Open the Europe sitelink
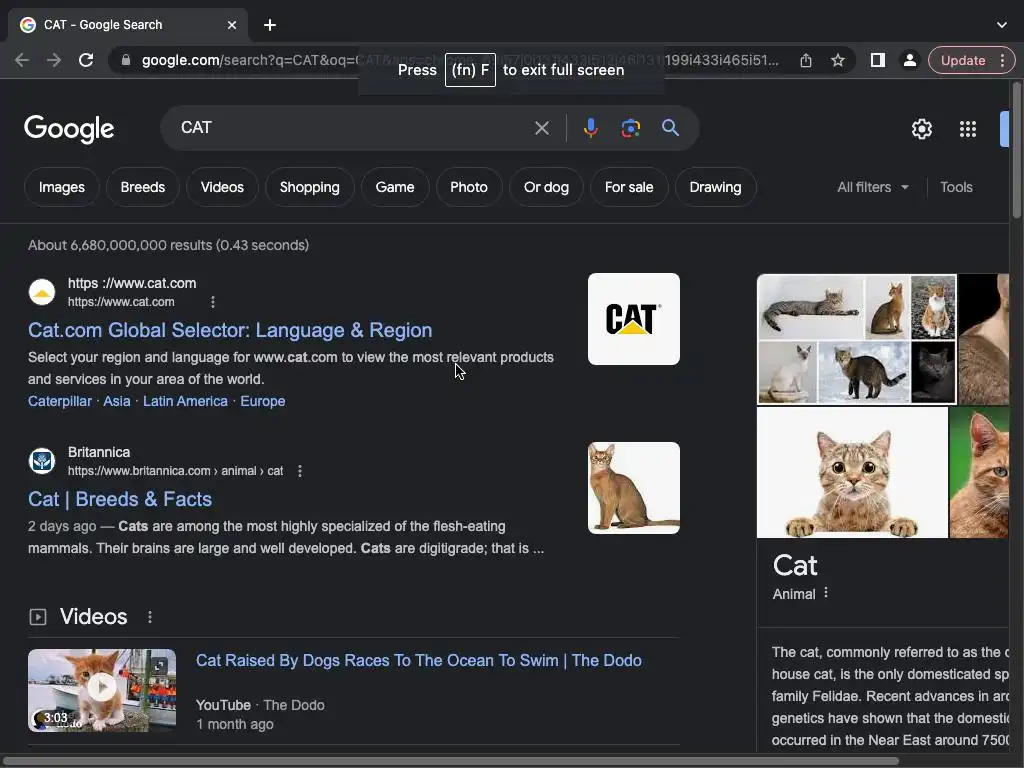The width and height of the screenshot is (1024, 768). (263, 402)
